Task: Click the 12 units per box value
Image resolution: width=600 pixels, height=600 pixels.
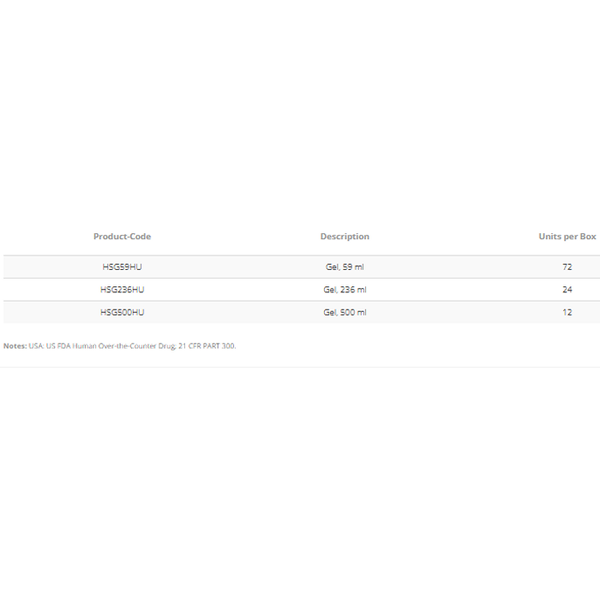Action: [x=567, y=313]
